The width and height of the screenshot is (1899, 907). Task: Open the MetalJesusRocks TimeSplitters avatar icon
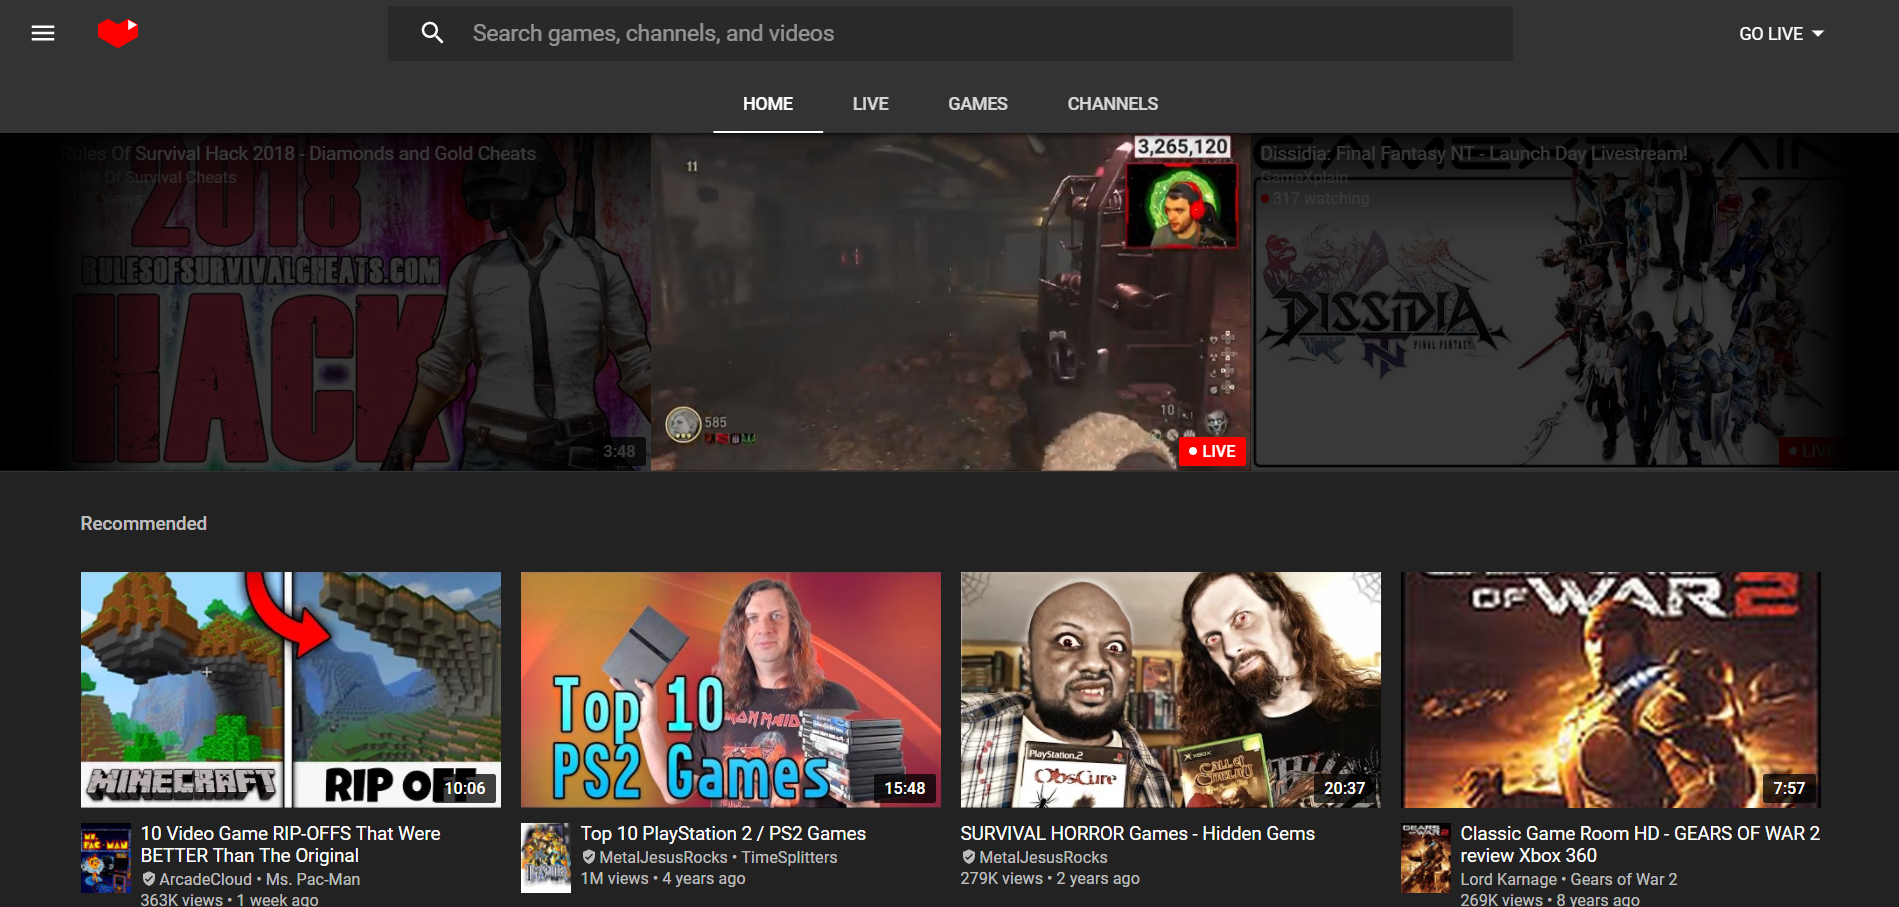(545, 858)
